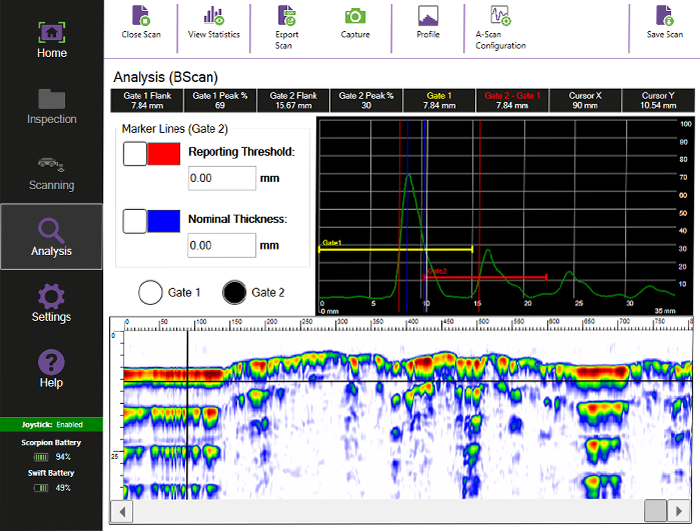Open A-Scan Configuration
The image size is (700, 531).
(499, 17)
